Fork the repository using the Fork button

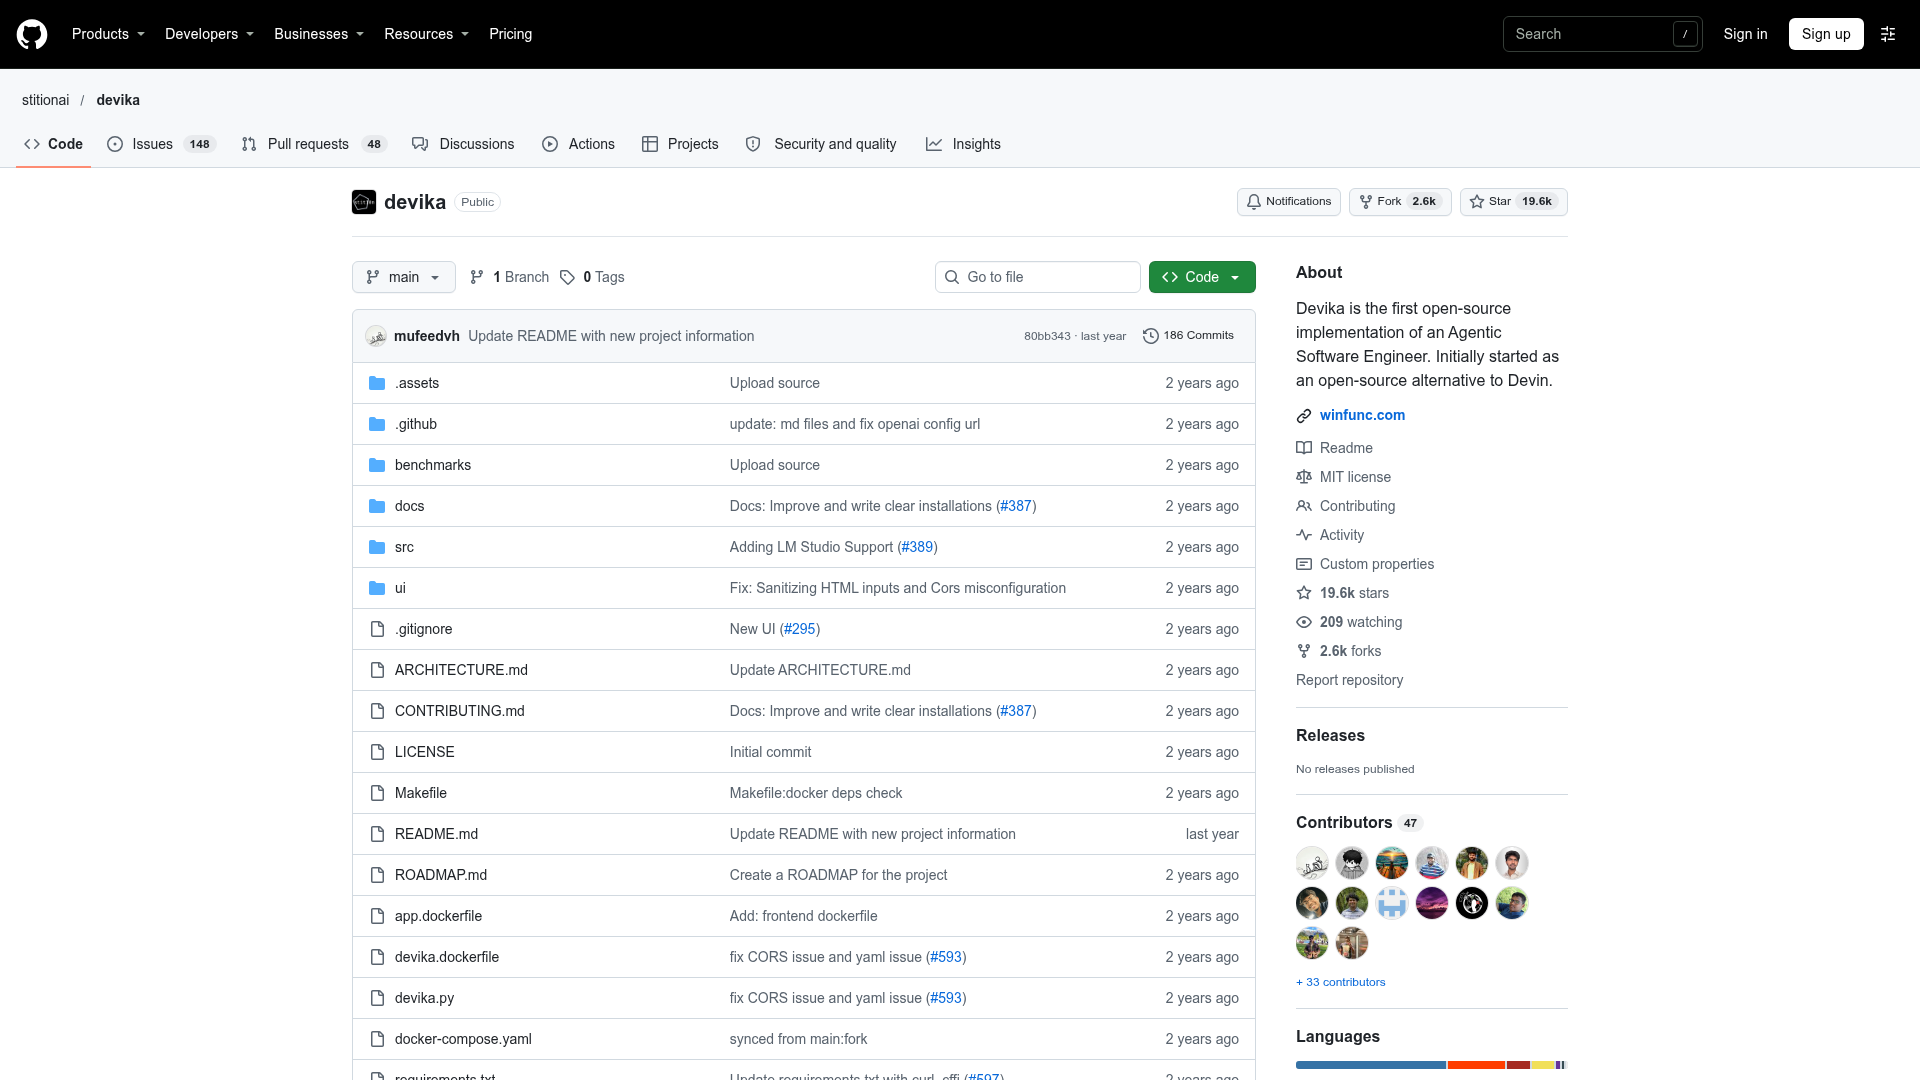[x=1400, y=202]
